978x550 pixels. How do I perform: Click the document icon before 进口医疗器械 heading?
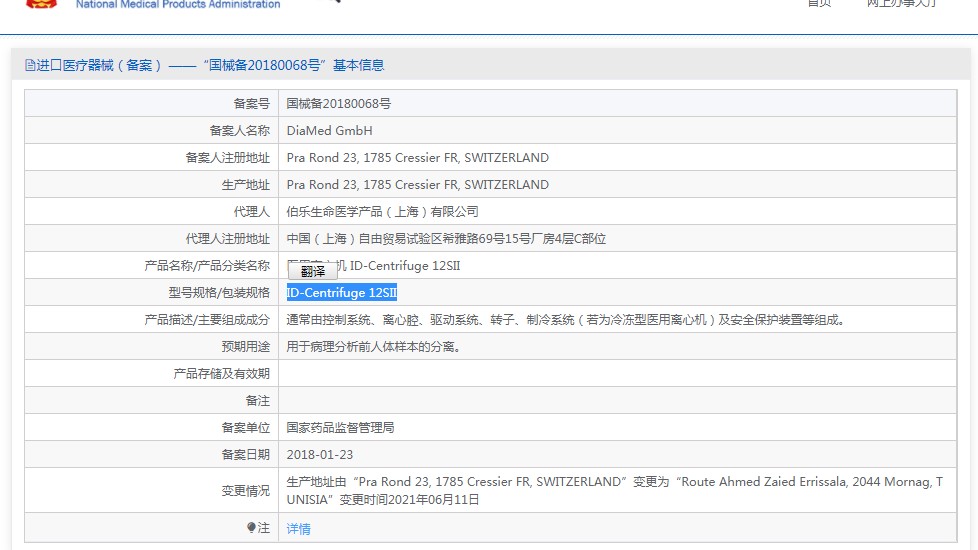tap(30, 65)
